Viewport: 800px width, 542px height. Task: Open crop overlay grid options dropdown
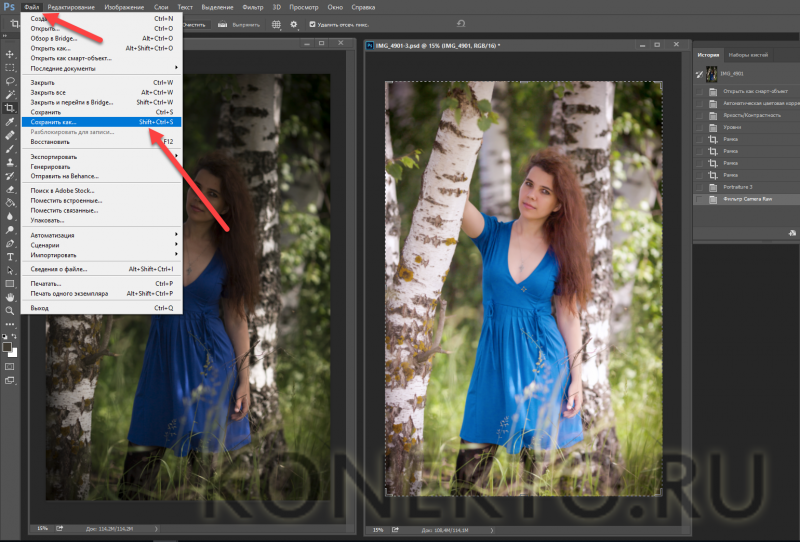[x=276, y=24]
